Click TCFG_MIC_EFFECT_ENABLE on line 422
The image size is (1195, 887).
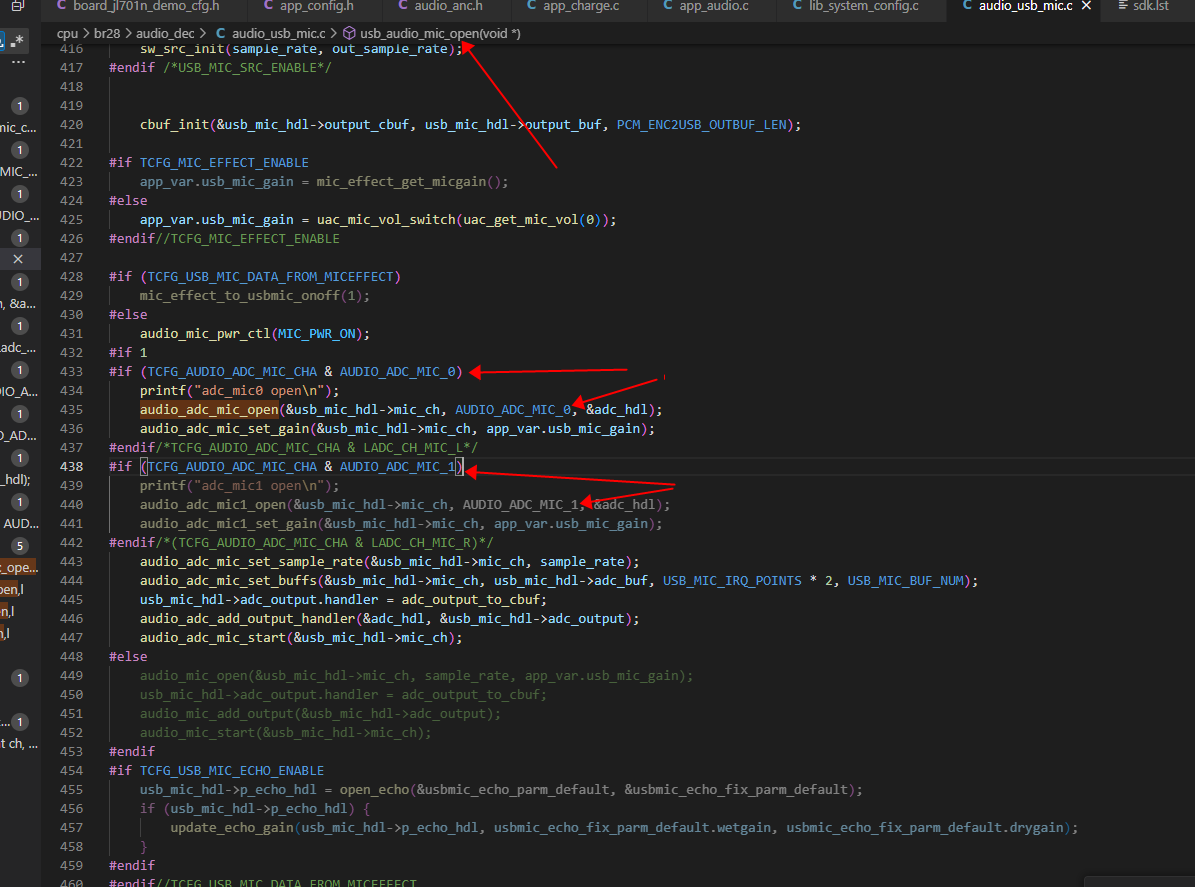click(224, 163)
